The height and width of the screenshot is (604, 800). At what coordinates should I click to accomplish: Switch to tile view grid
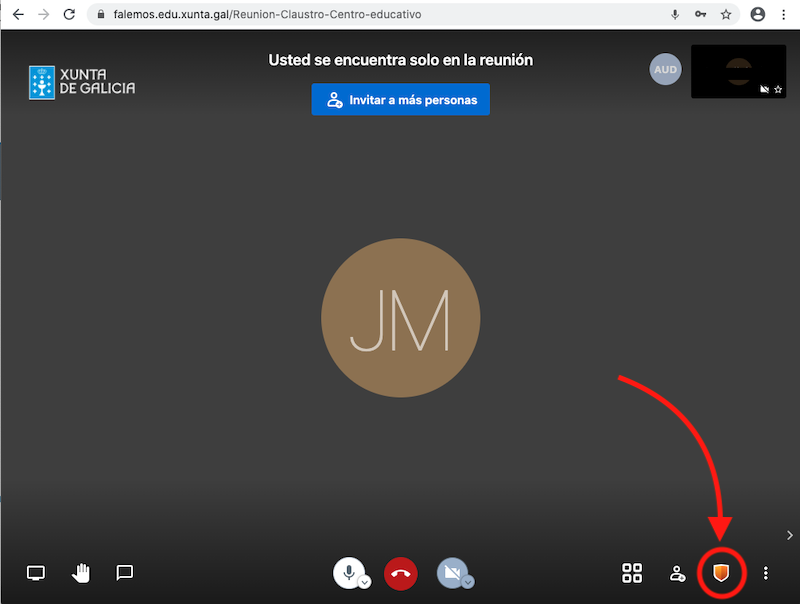[x=632, y=573]
